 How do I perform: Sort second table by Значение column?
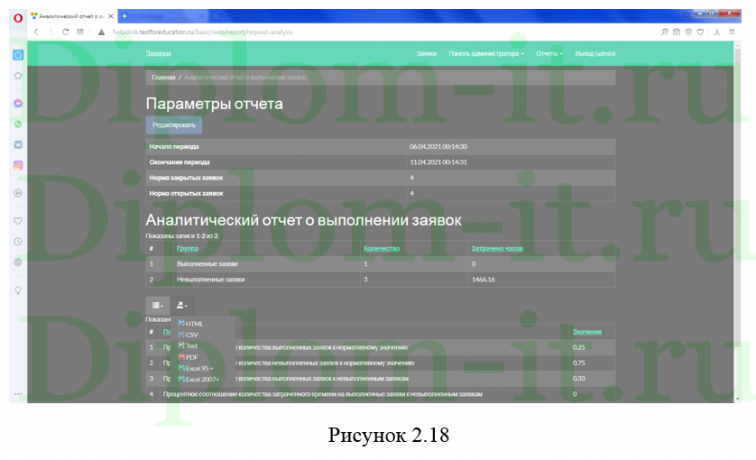(587, 332)
